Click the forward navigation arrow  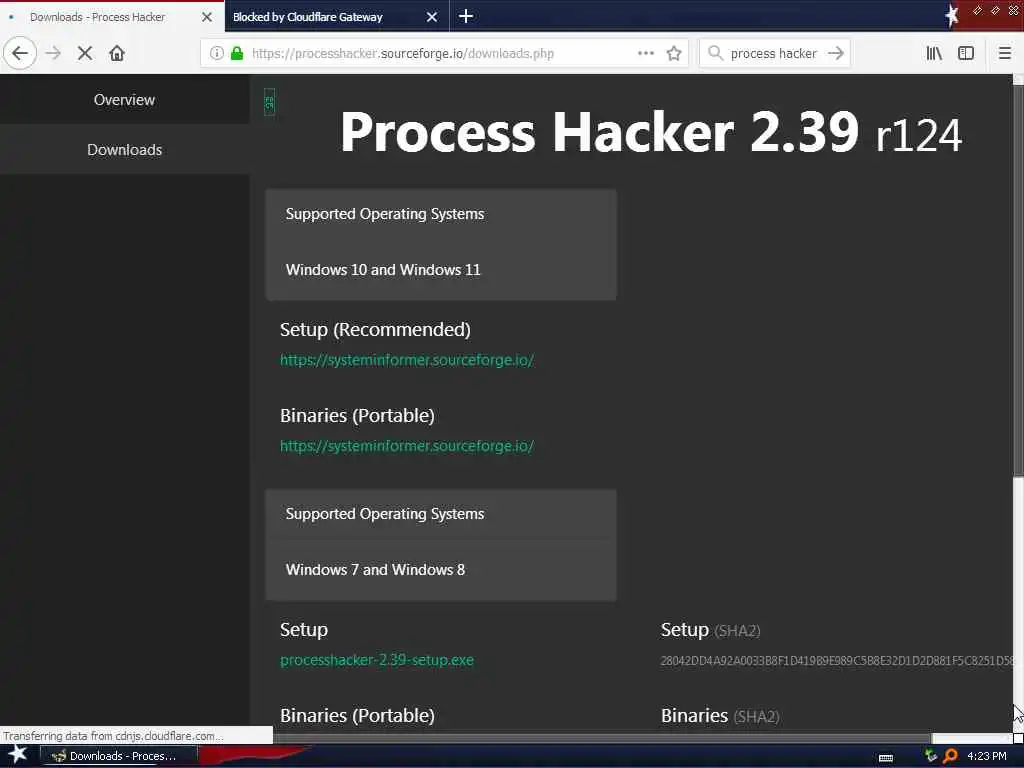(54, 53)
